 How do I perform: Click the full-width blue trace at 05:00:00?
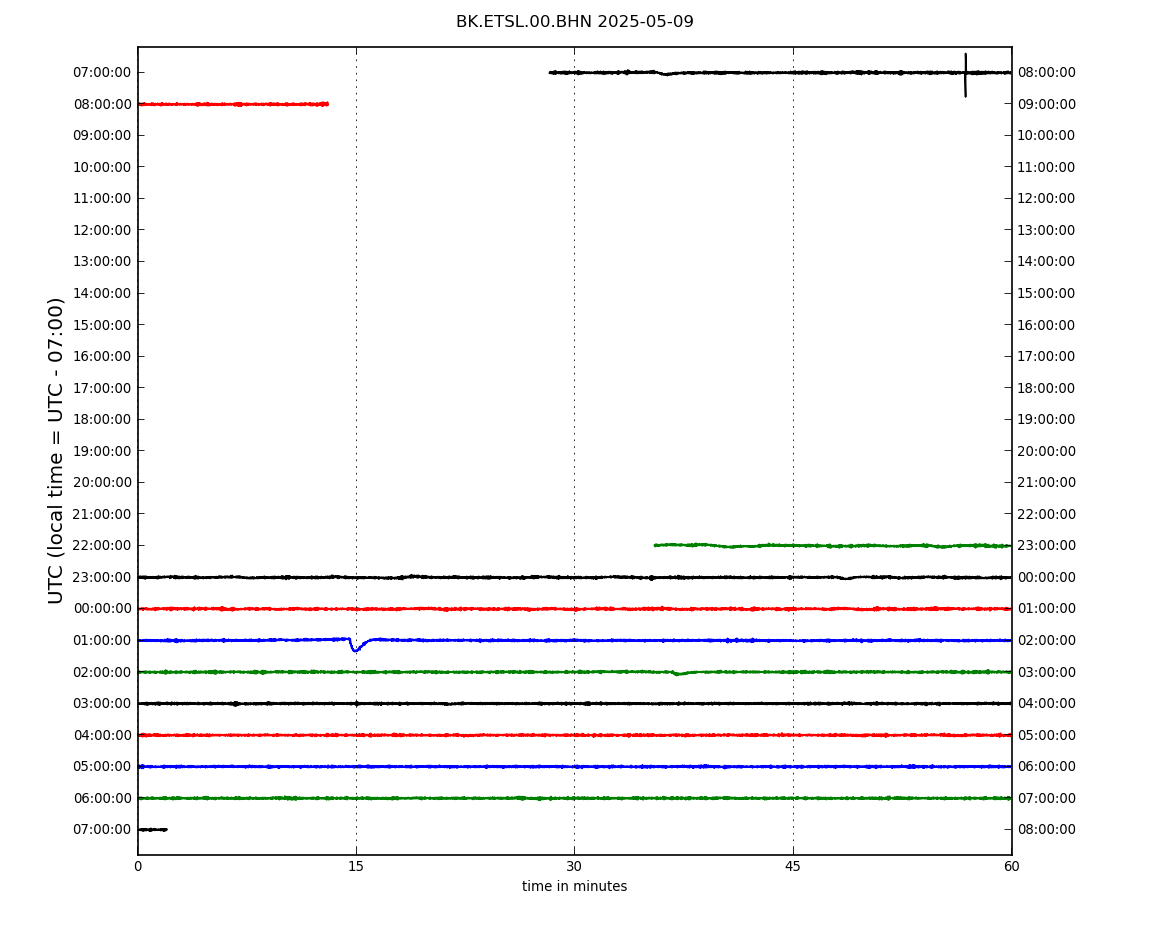pyautogui.click(x=574, y=767)
